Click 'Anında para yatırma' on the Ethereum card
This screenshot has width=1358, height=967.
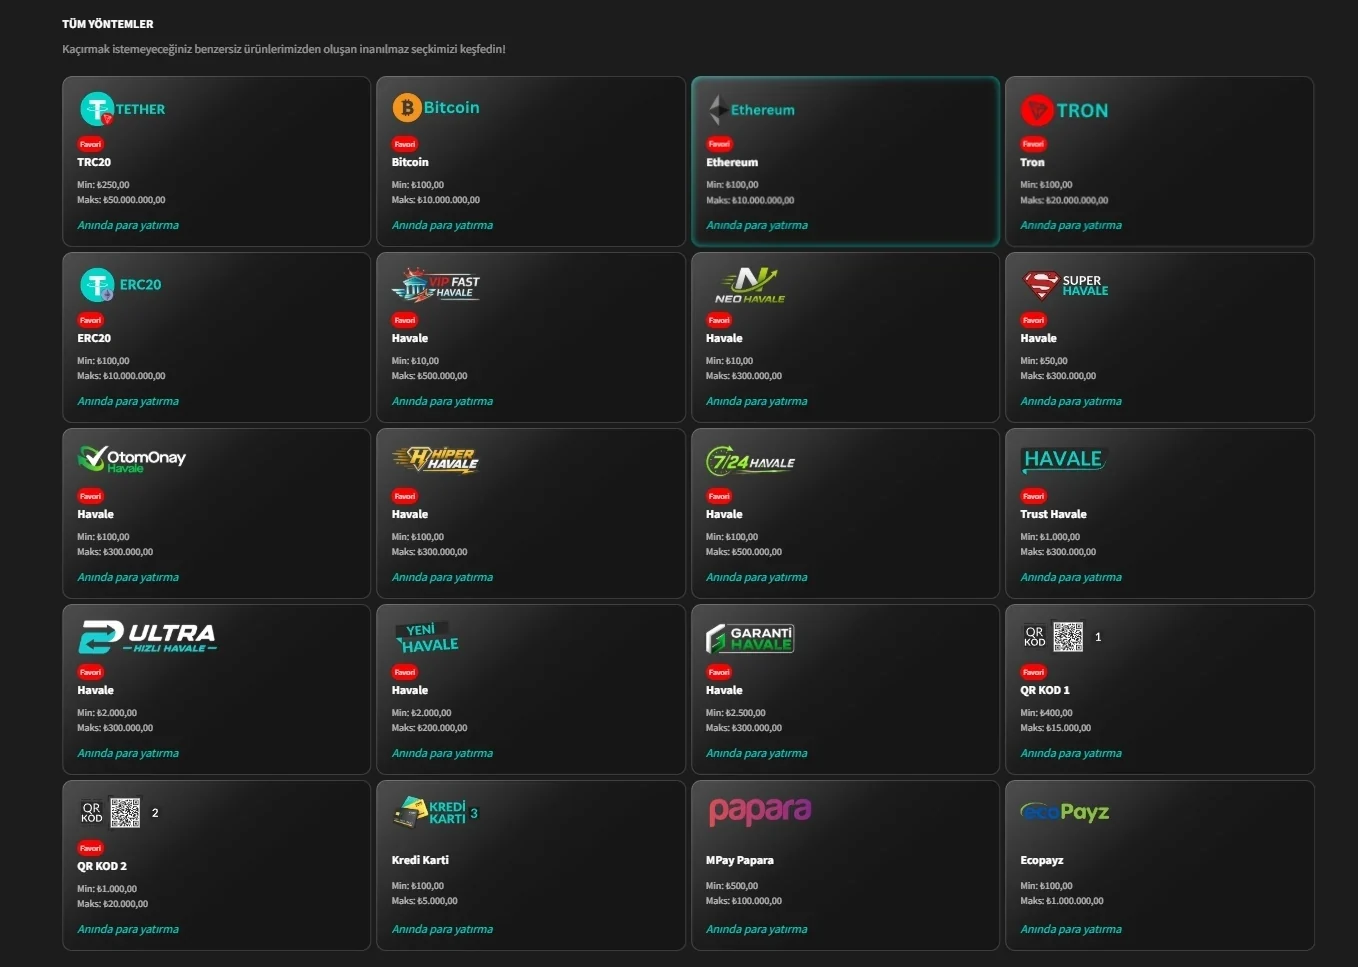click(757, 225)
